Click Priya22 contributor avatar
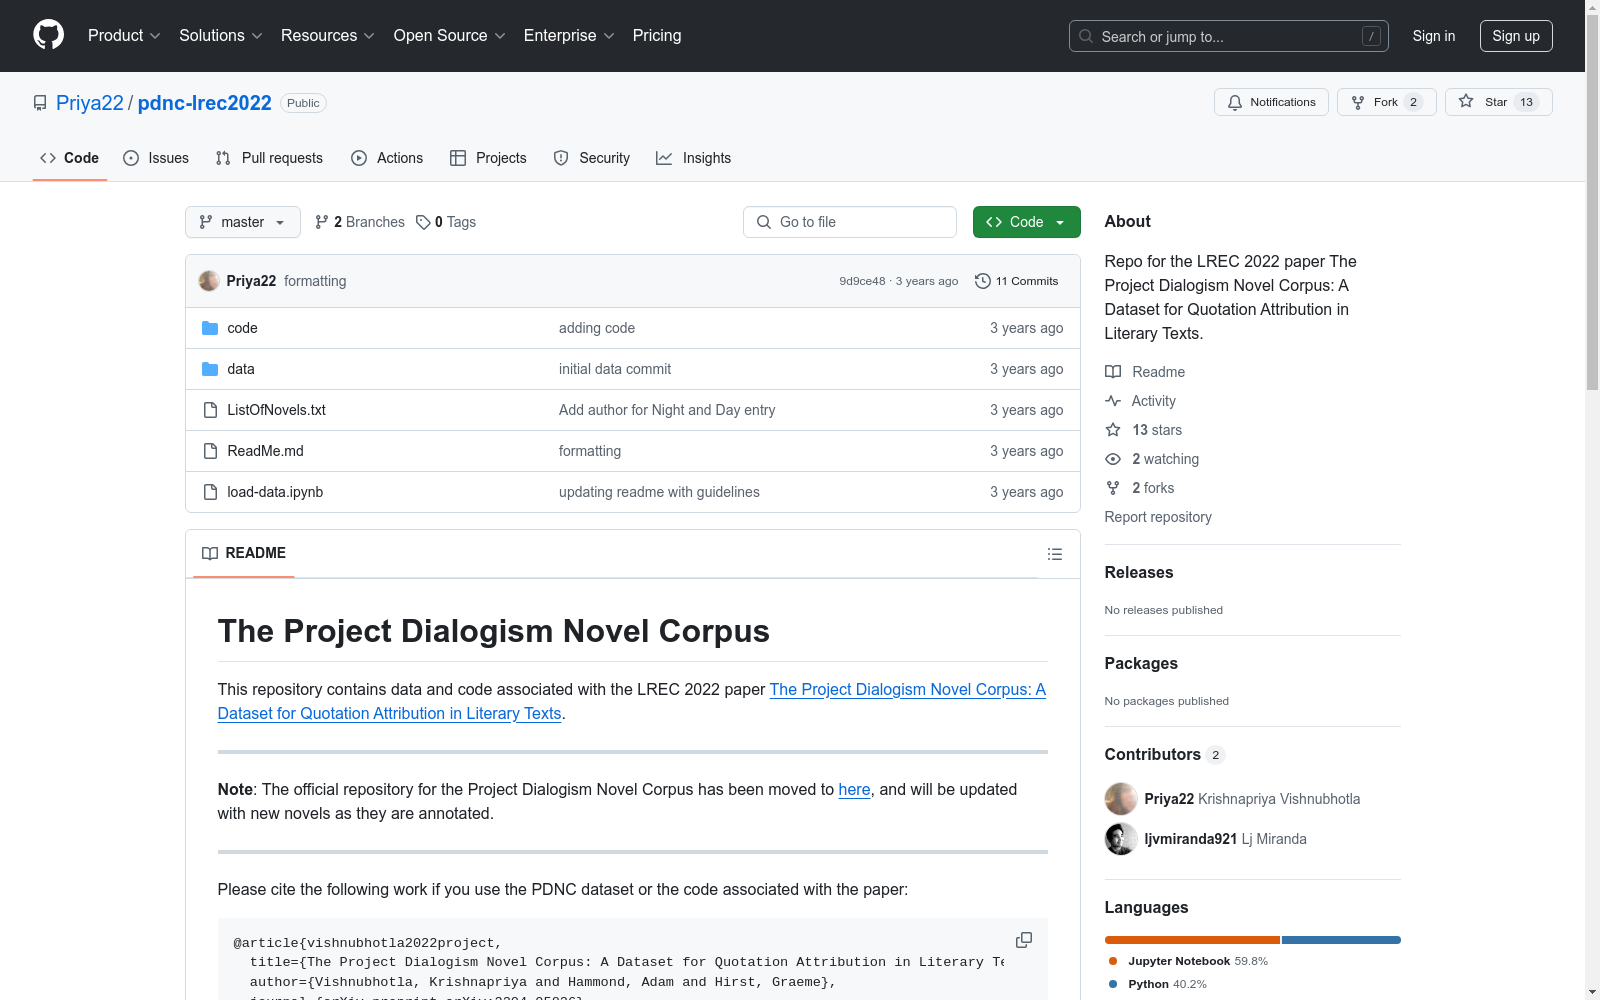The width and height of the screenshot is (1600, 1000). pos(1121,799)
